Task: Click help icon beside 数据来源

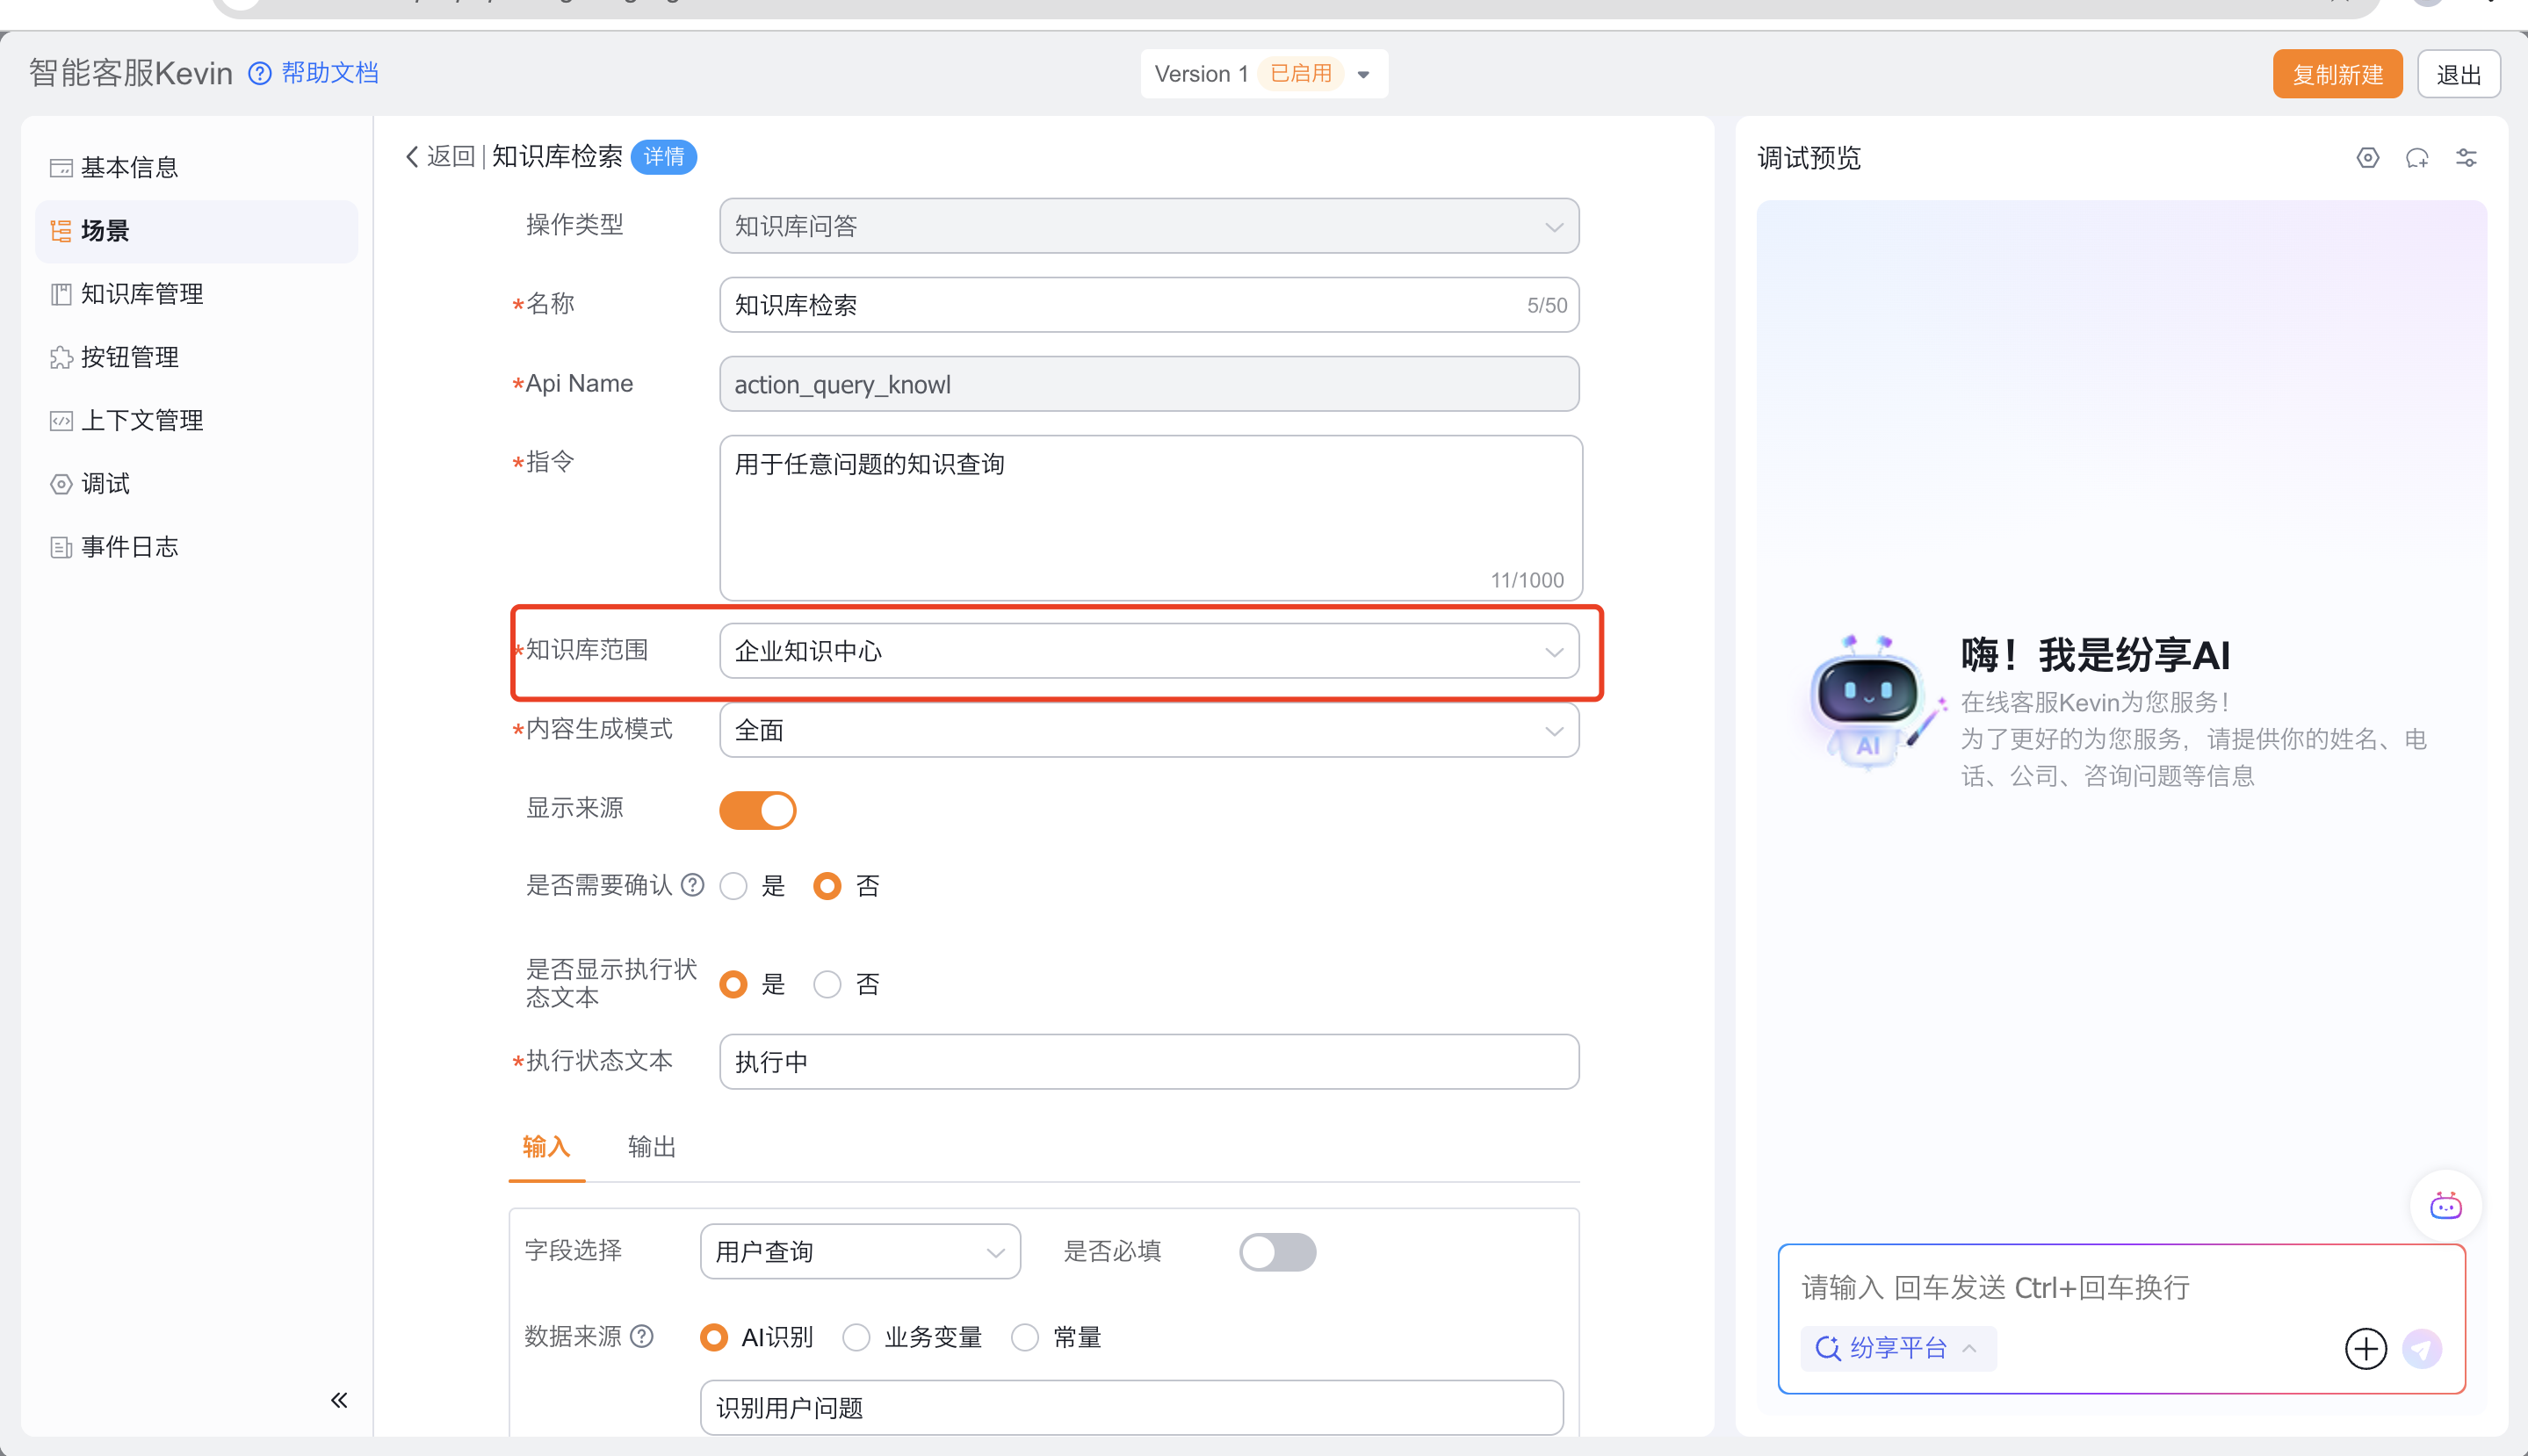Action: pyautogui.click(x=643, y=1336)
